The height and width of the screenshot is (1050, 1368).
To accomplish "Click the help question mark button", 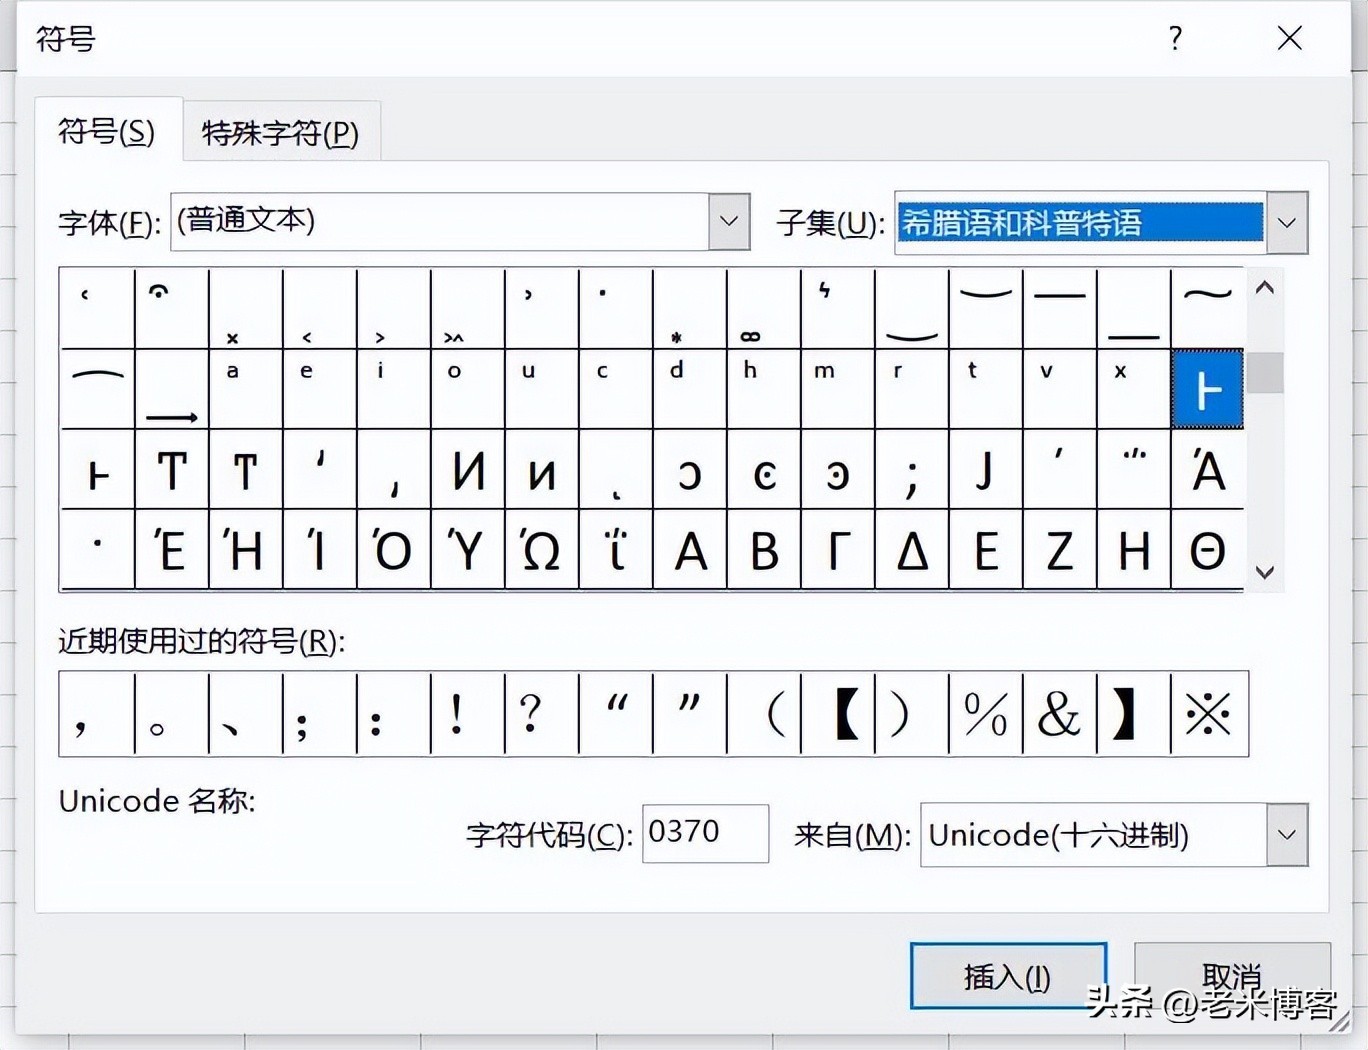I will 1175,39.
